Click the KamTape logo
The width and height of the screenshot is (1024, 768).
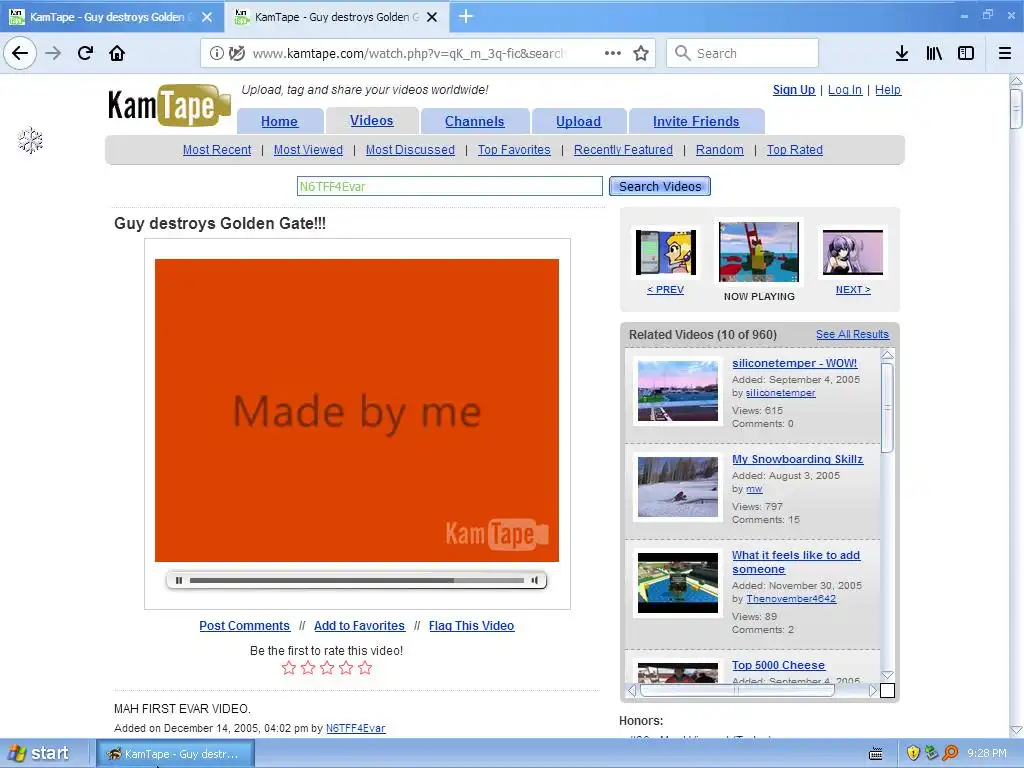(x=169, y=106)
